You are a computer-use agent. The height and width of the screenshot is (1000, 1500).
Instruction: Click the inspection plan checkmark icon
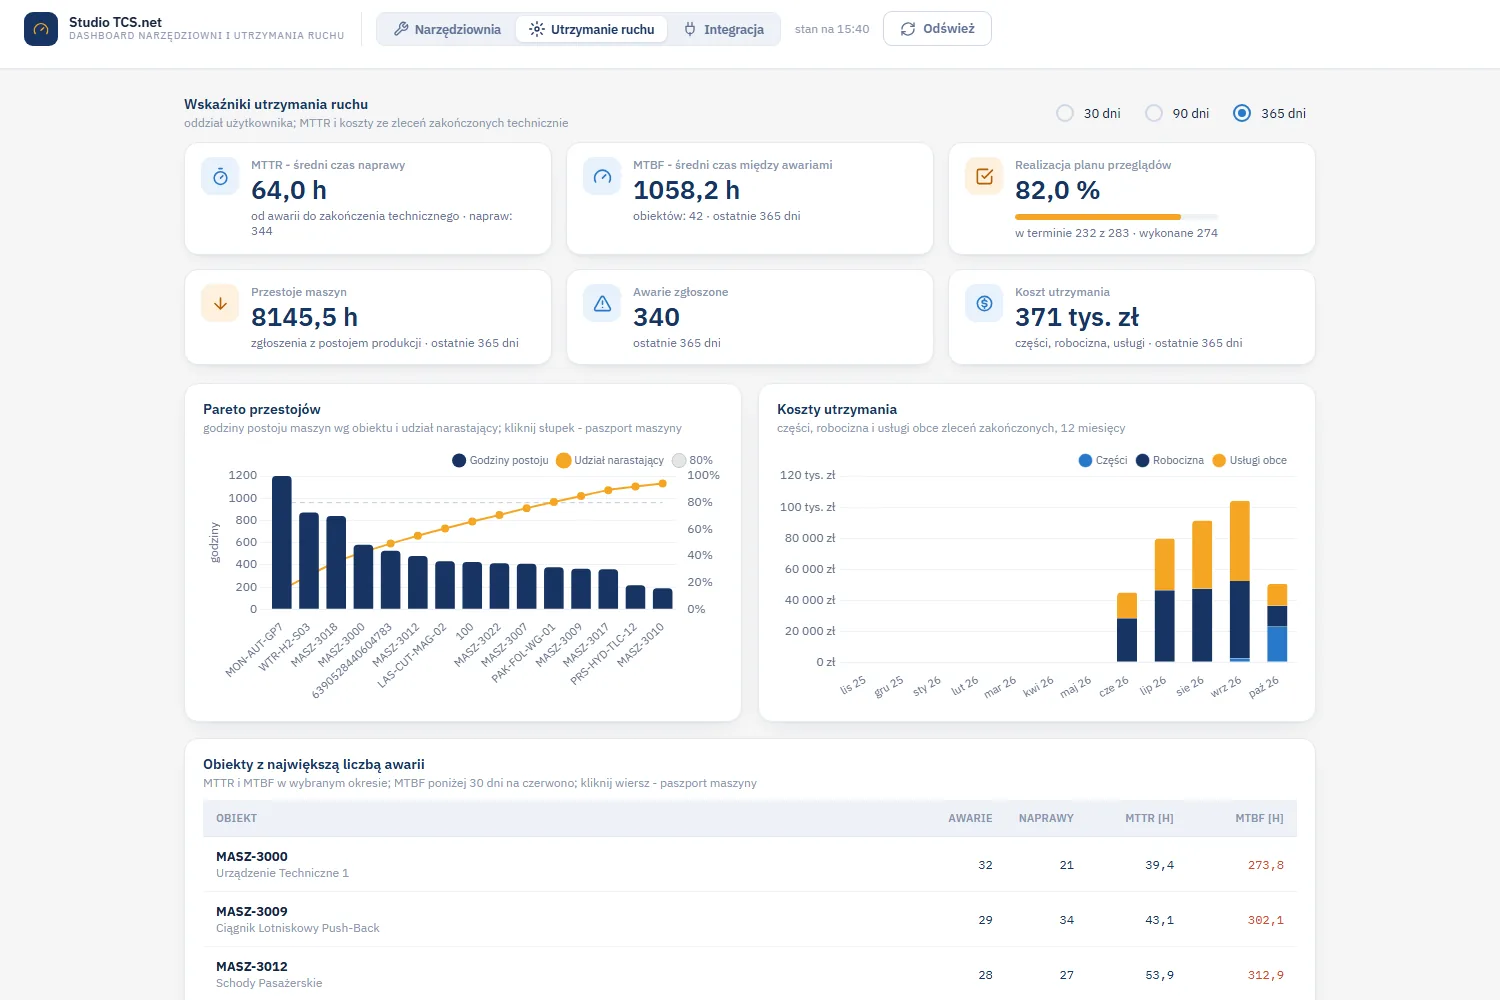click(984, 177)
